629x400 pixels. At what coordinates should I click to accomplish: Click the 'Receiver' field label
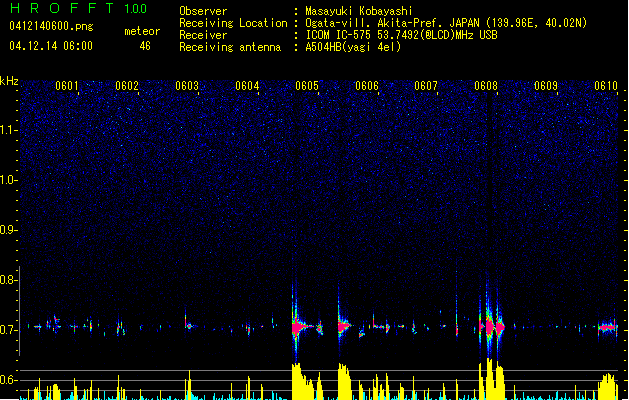[203, 35]
